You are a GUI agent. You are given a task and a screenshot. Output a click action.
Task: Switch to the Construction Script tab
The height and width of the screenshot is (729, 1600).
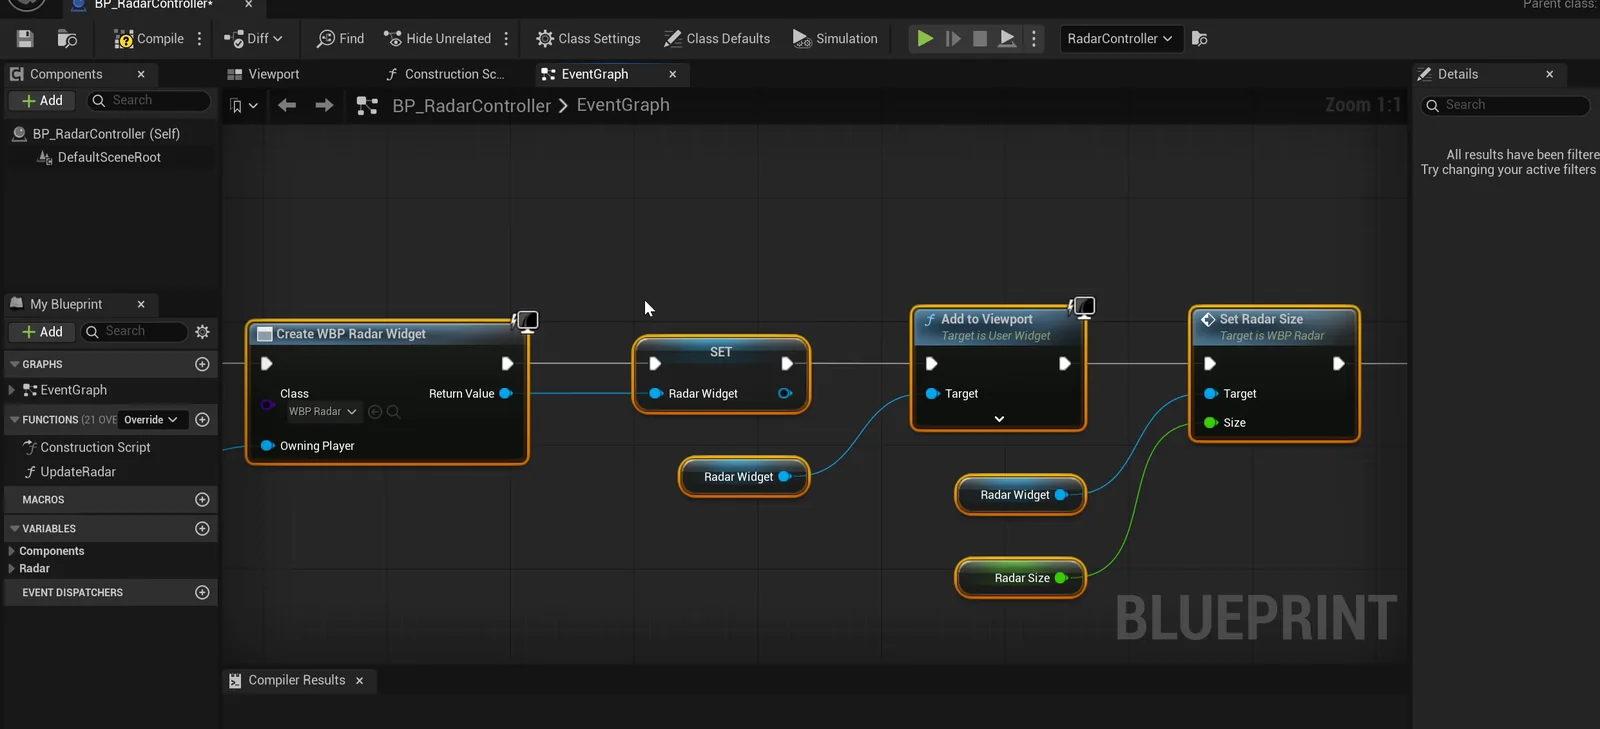445,74
